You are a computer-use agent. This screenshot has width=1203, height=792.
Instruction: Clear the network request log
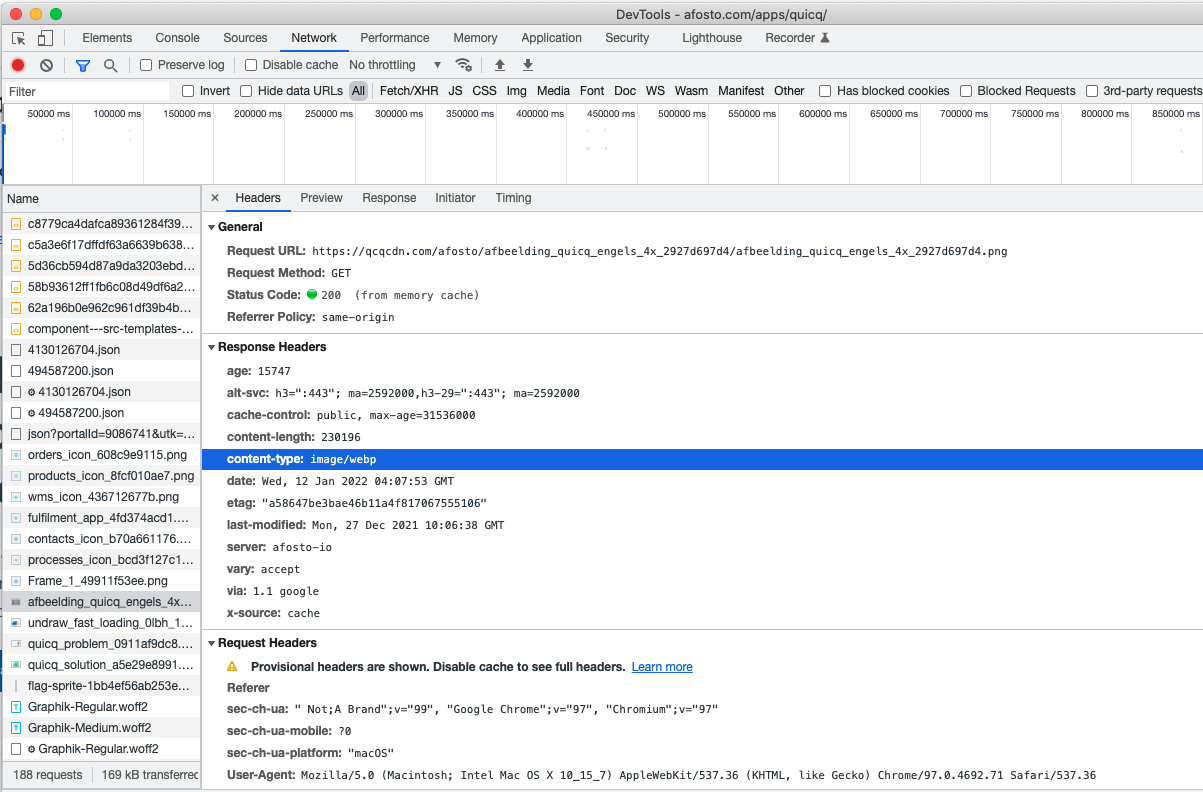click(x=46, y=63)
